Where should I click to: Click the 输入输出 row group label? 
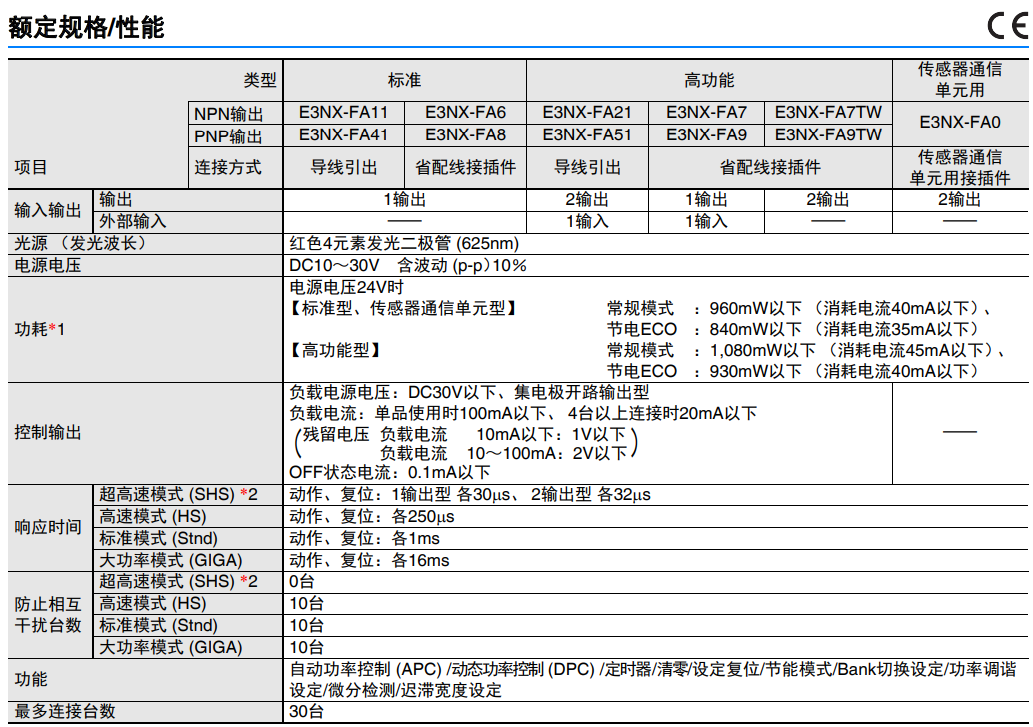[x=48, y=210]
